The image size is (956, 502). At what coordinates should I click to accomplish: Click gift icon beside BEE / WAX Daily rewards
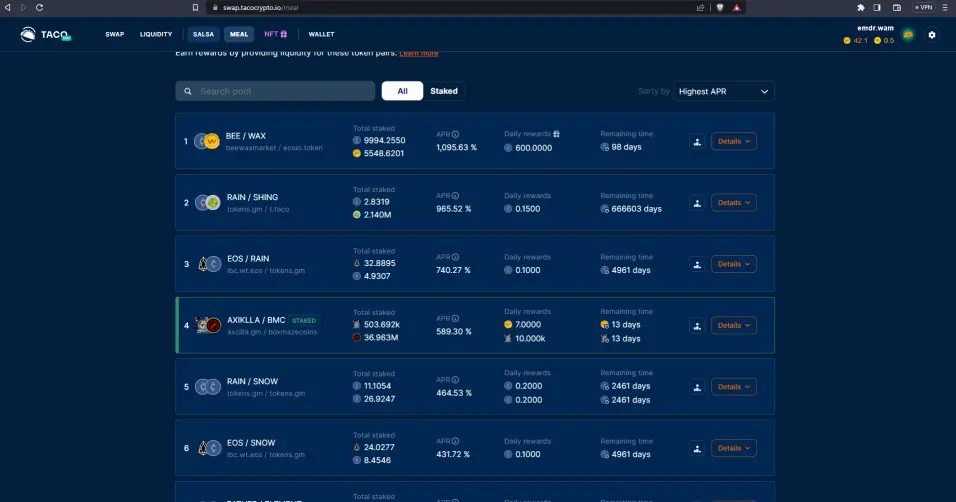[x=556, y=134]
